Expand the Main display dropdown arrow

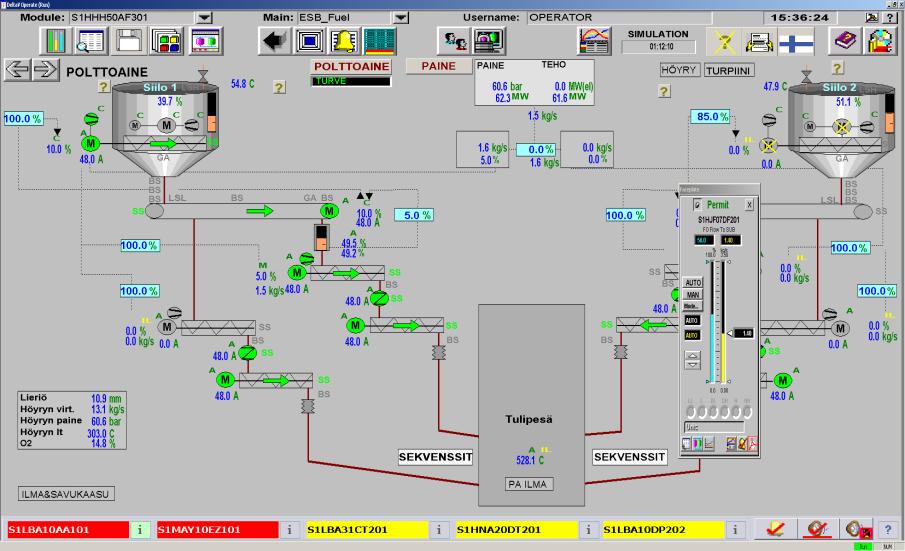coord(401,18)
